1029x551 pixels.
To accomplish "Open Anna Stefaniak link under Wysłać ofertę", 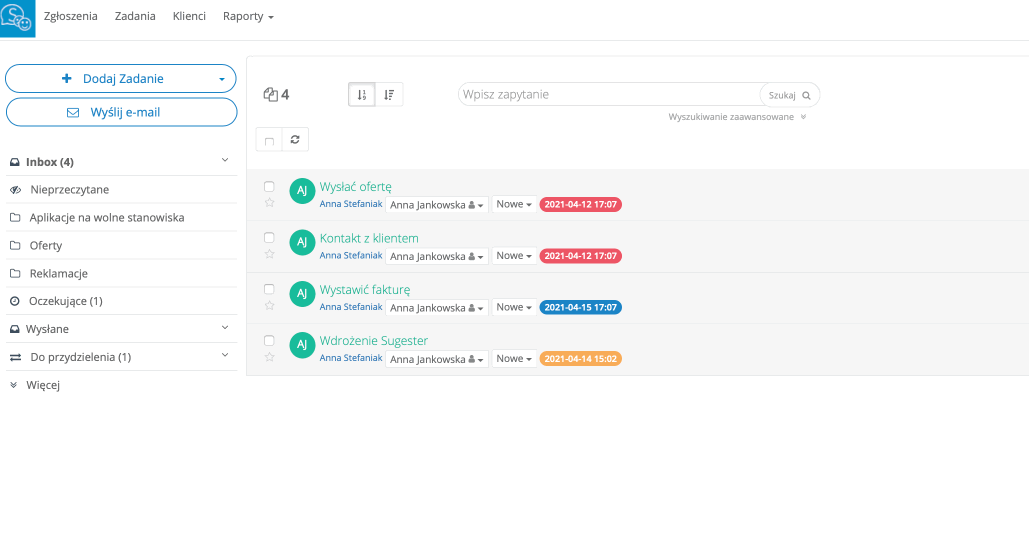I will point(351,204).
